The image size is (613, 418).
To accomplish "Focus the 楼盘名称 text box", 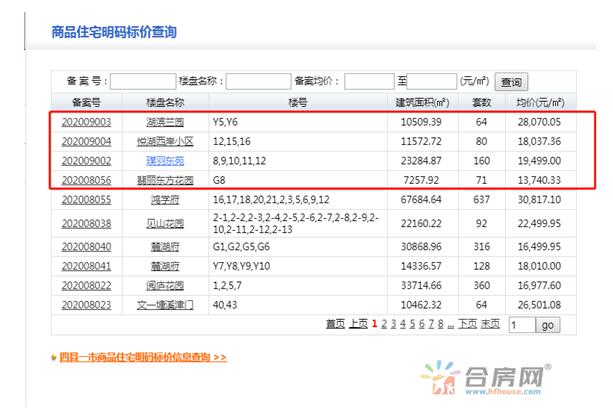I will [x=258, y=82].
